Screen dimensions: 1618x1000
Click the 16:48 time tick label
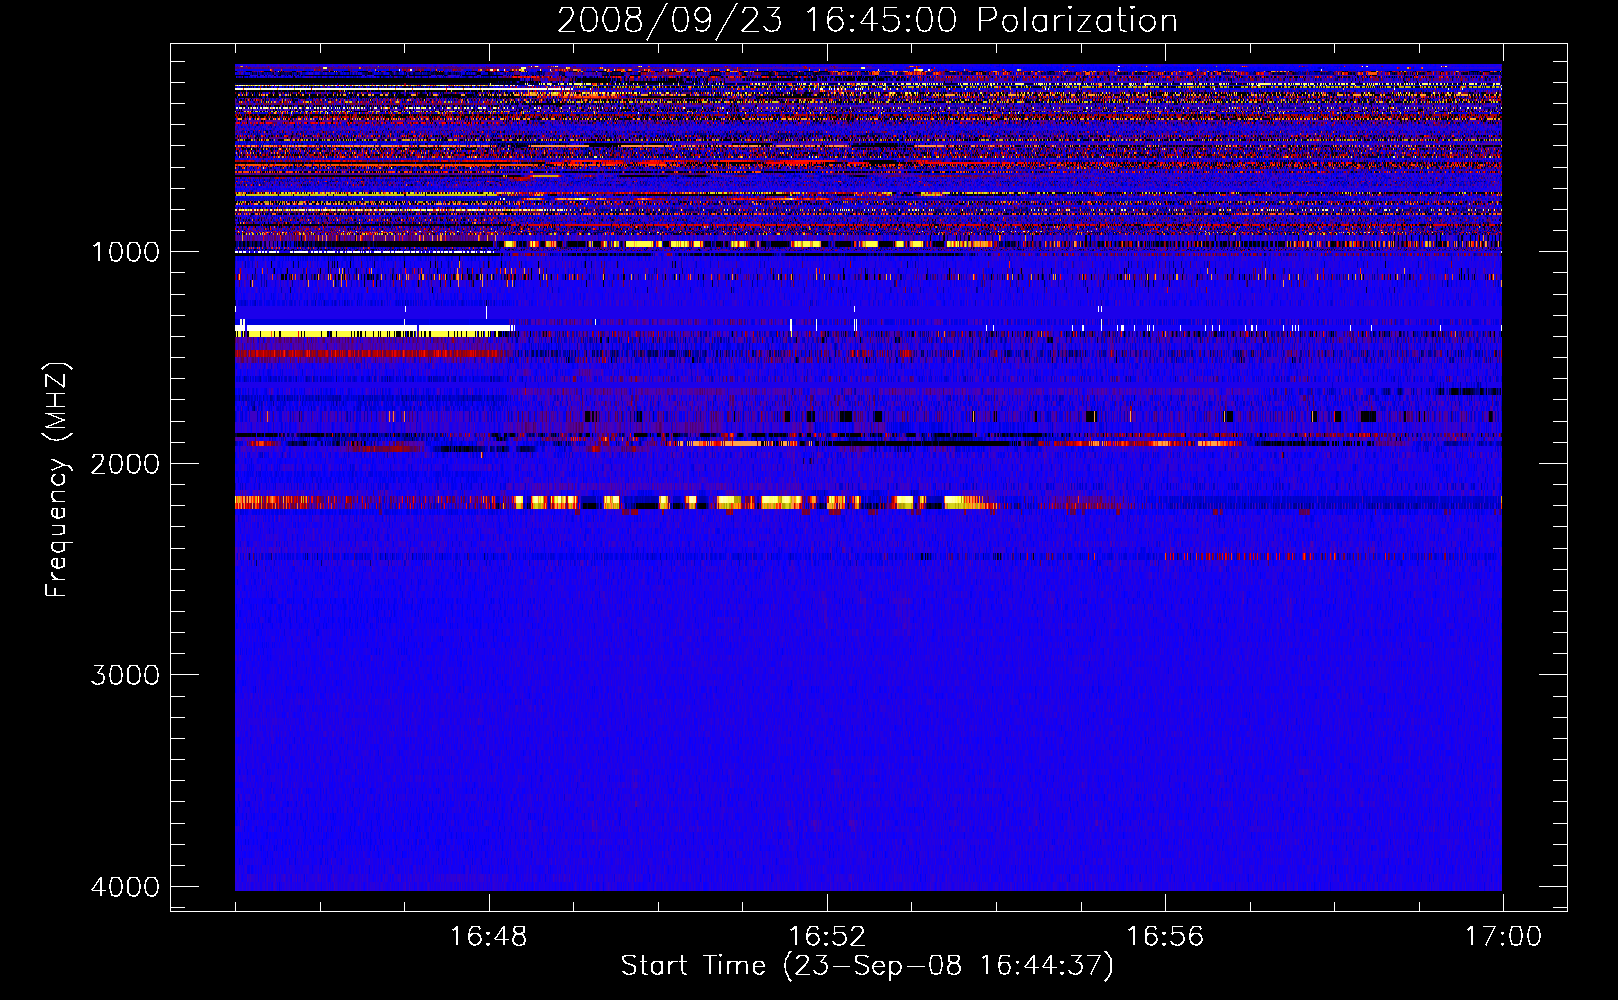pyautogui.click(x=488, y=937)
